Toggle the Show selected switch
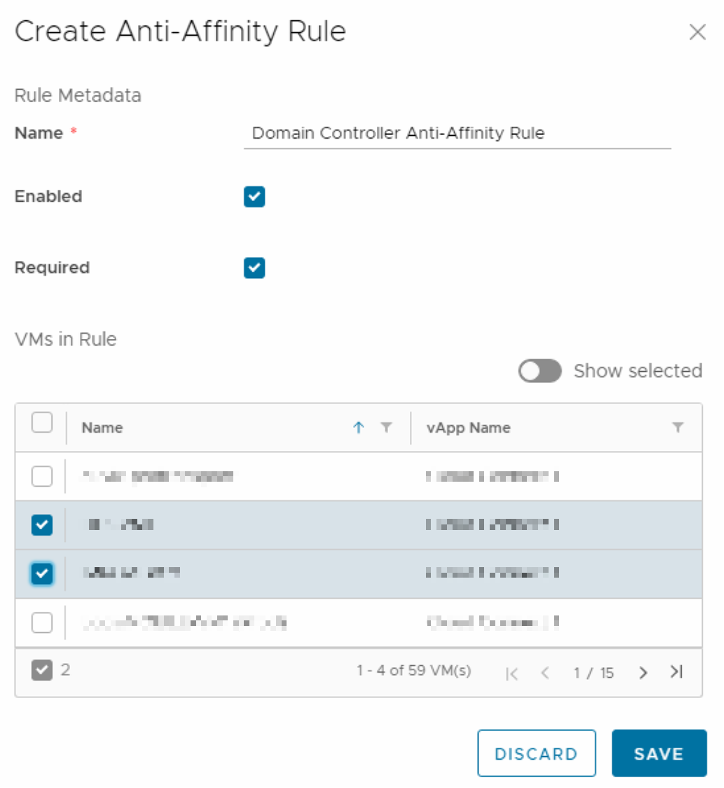 point(540,371)
